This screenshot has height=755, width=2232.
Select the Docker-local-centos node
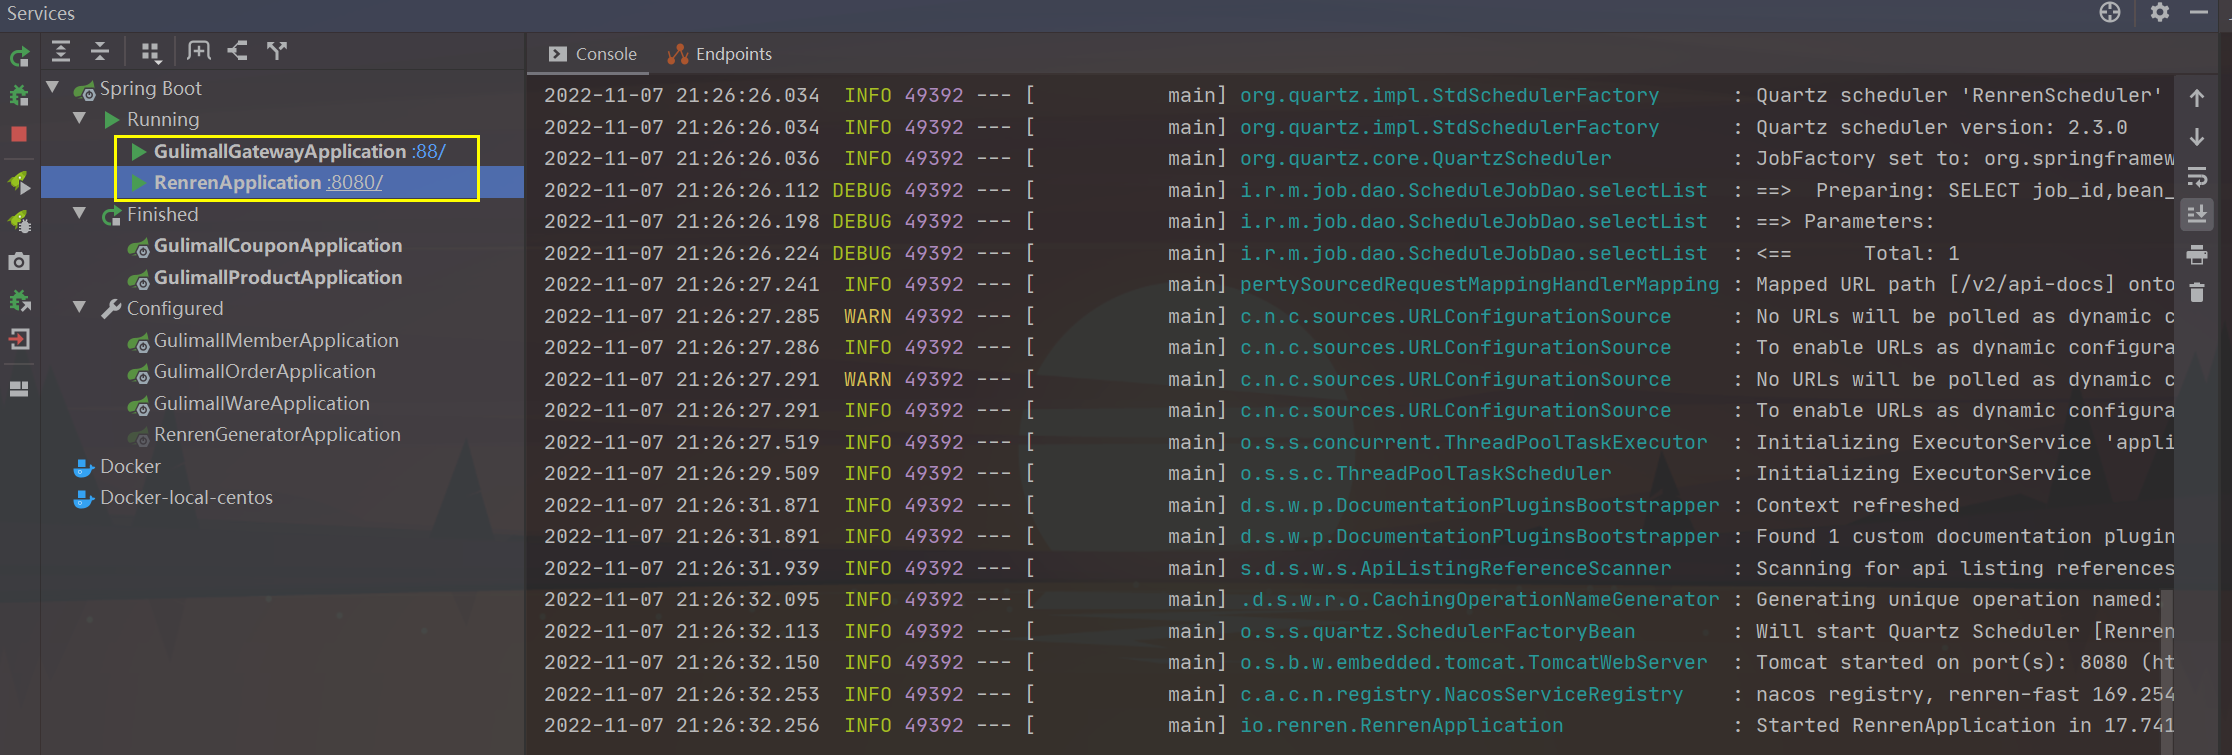point(186,497)
